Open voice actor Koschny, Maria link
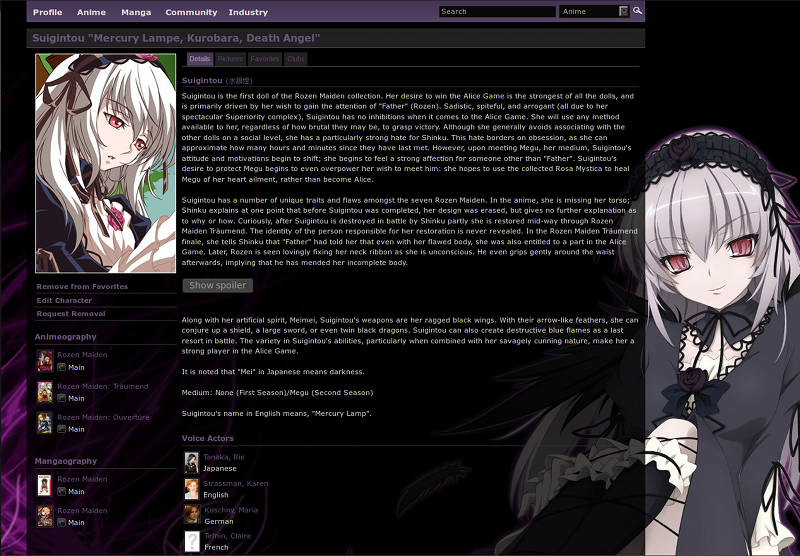 (231, 510)
